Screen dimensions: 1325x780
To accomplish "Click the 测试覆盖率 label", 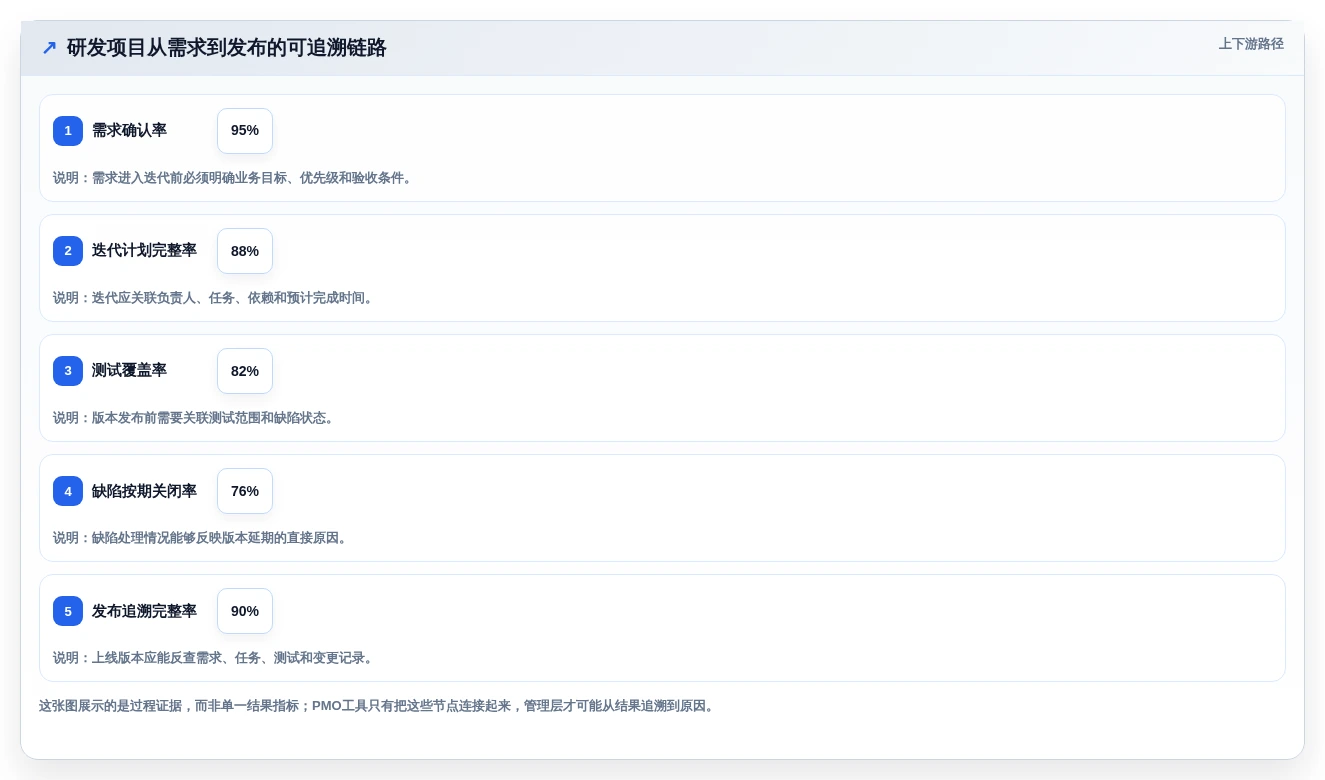I will (129, 370).
